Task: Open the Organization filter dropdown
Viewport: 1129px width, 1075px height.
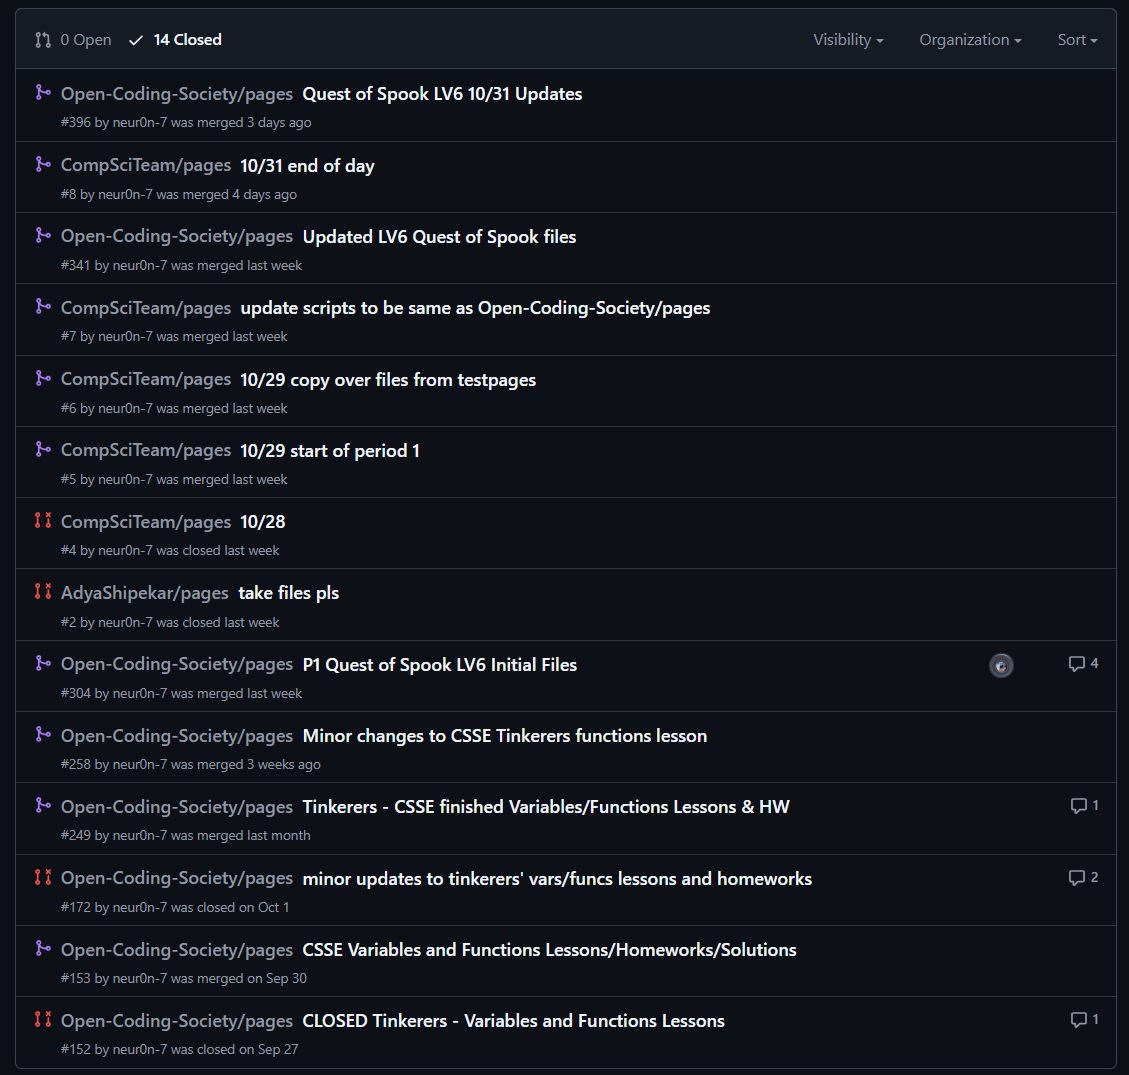Action: pos(970,40)
